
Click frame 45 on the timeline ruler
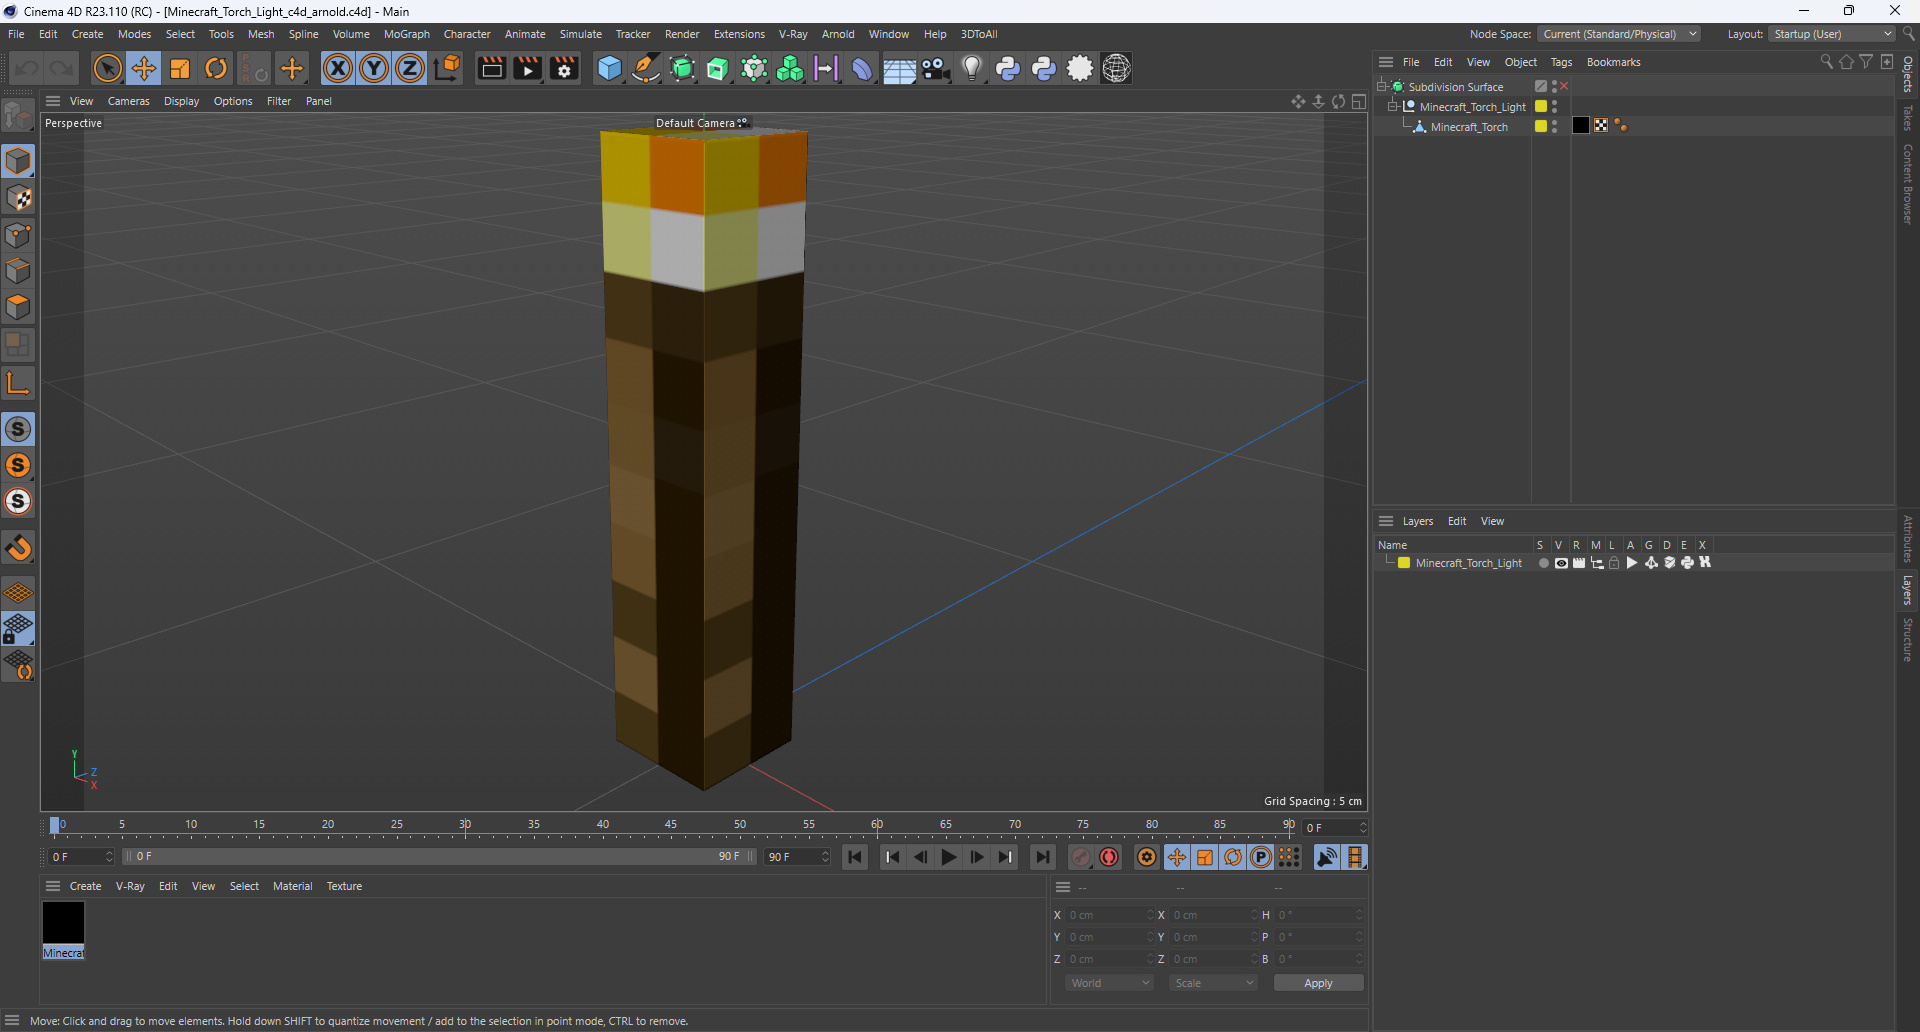tap(671, 825)
